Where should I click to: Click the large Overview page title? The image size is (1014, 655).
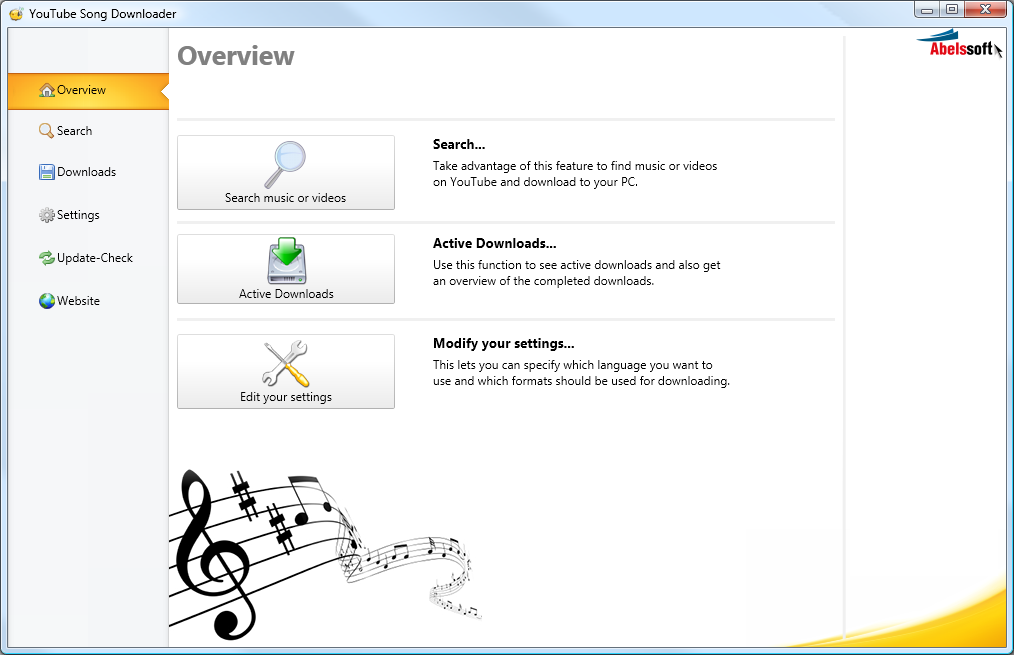235,56
